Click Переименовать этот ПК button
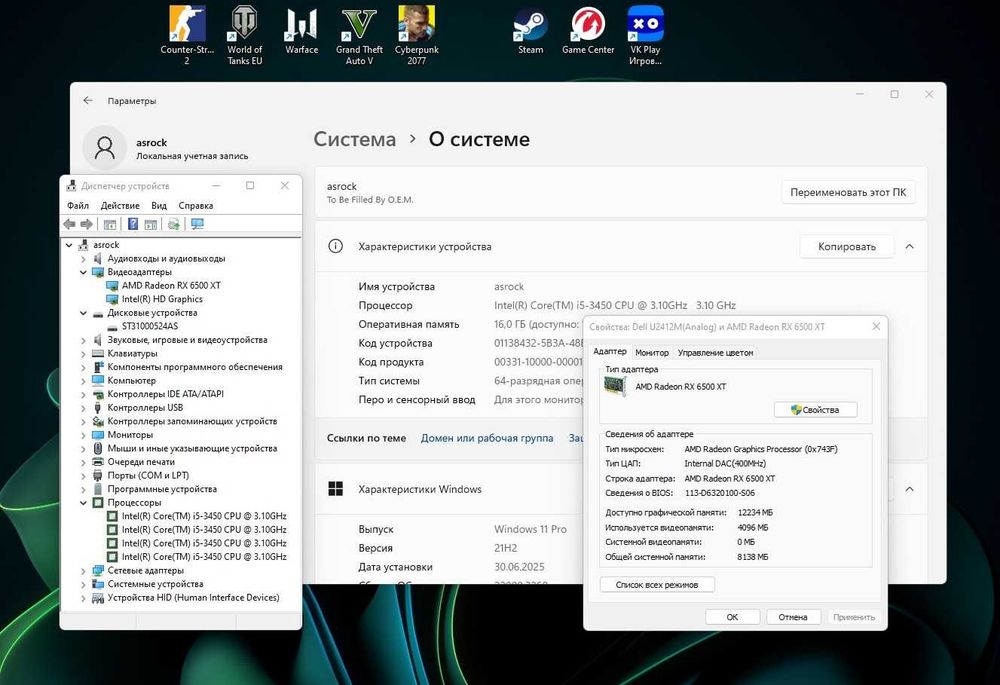Screen dimensions: 1000x685 click(848, 192)
